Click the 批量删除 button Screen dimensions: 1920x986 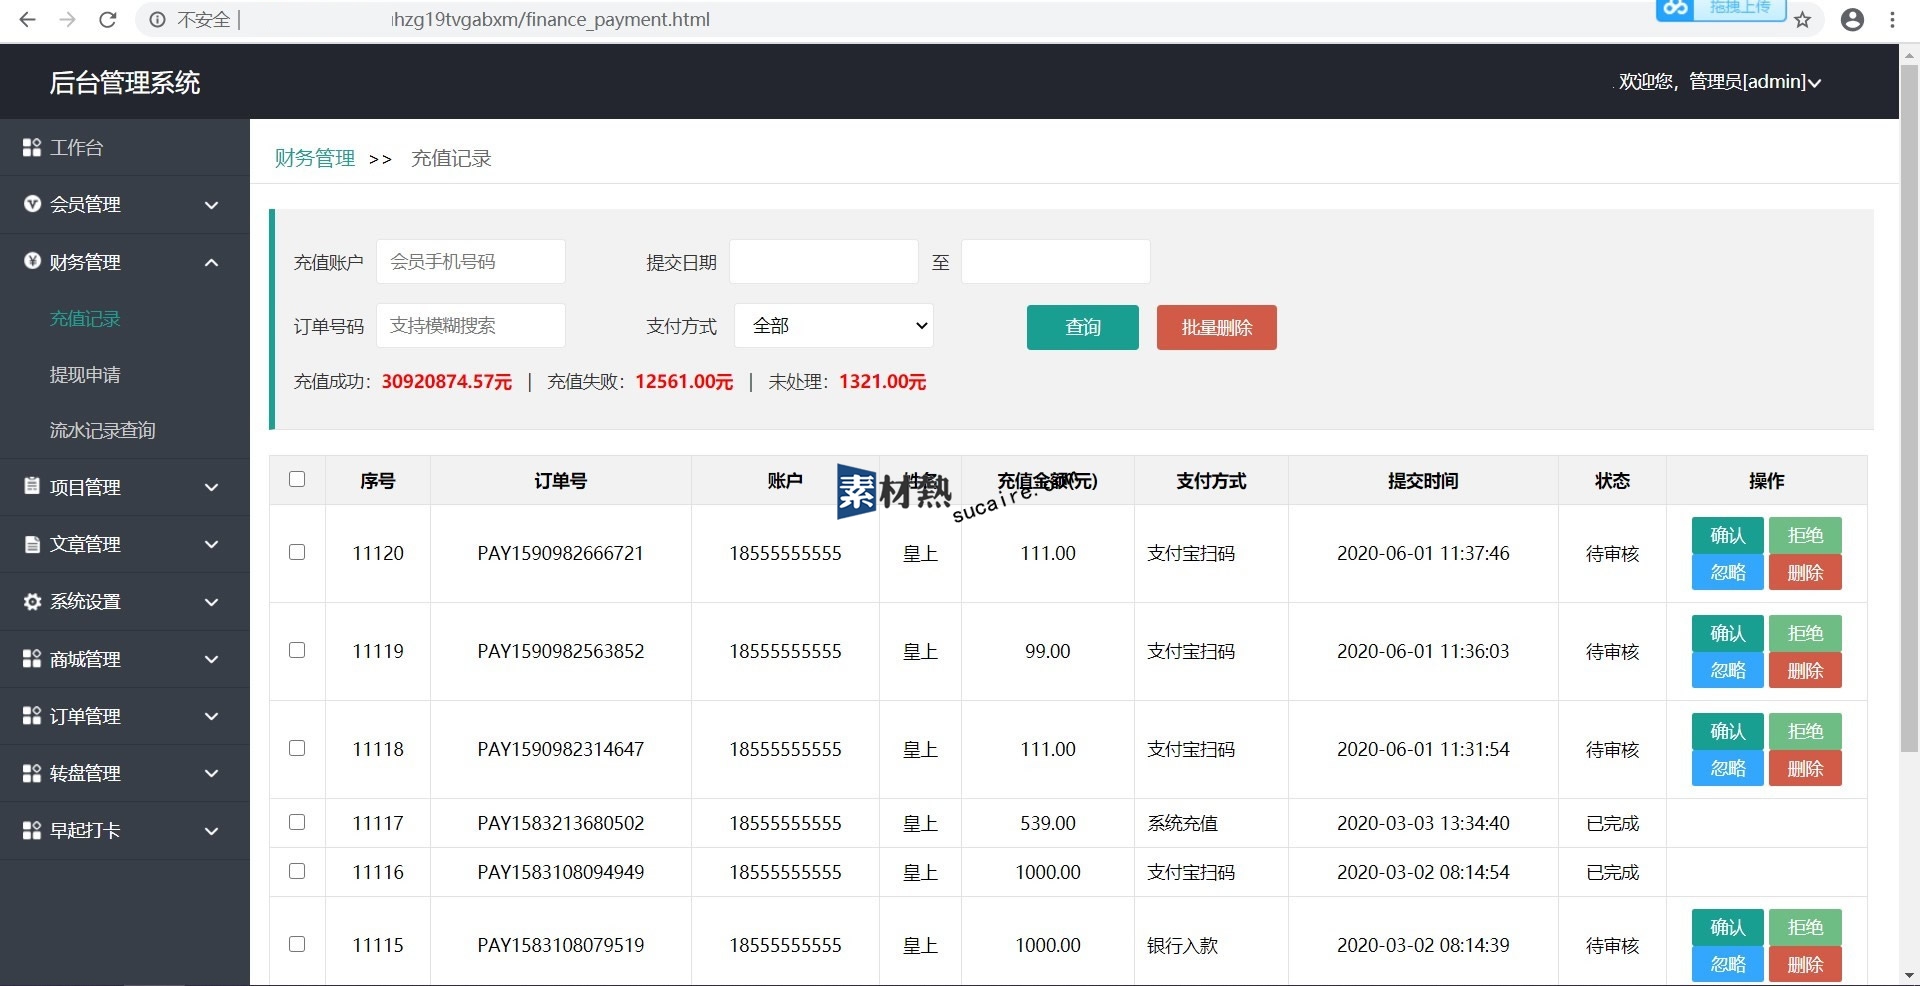click(x=1216, y=327)
